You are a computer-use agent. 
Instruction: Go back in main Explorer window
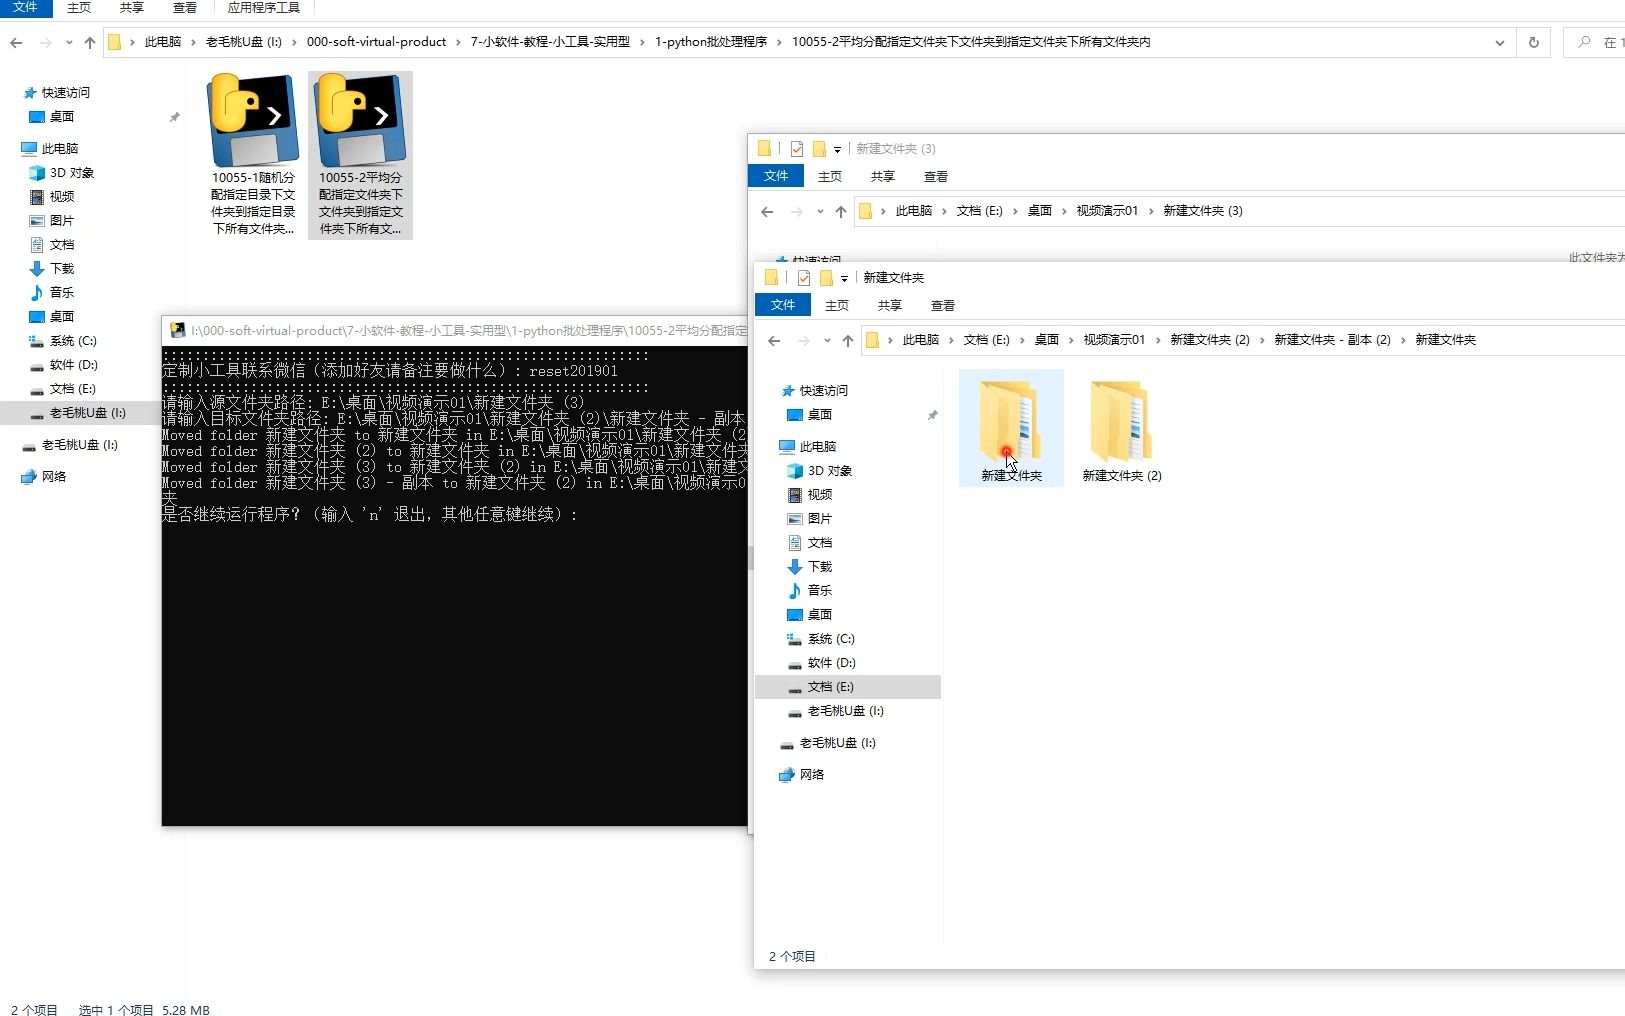[16, 42]
